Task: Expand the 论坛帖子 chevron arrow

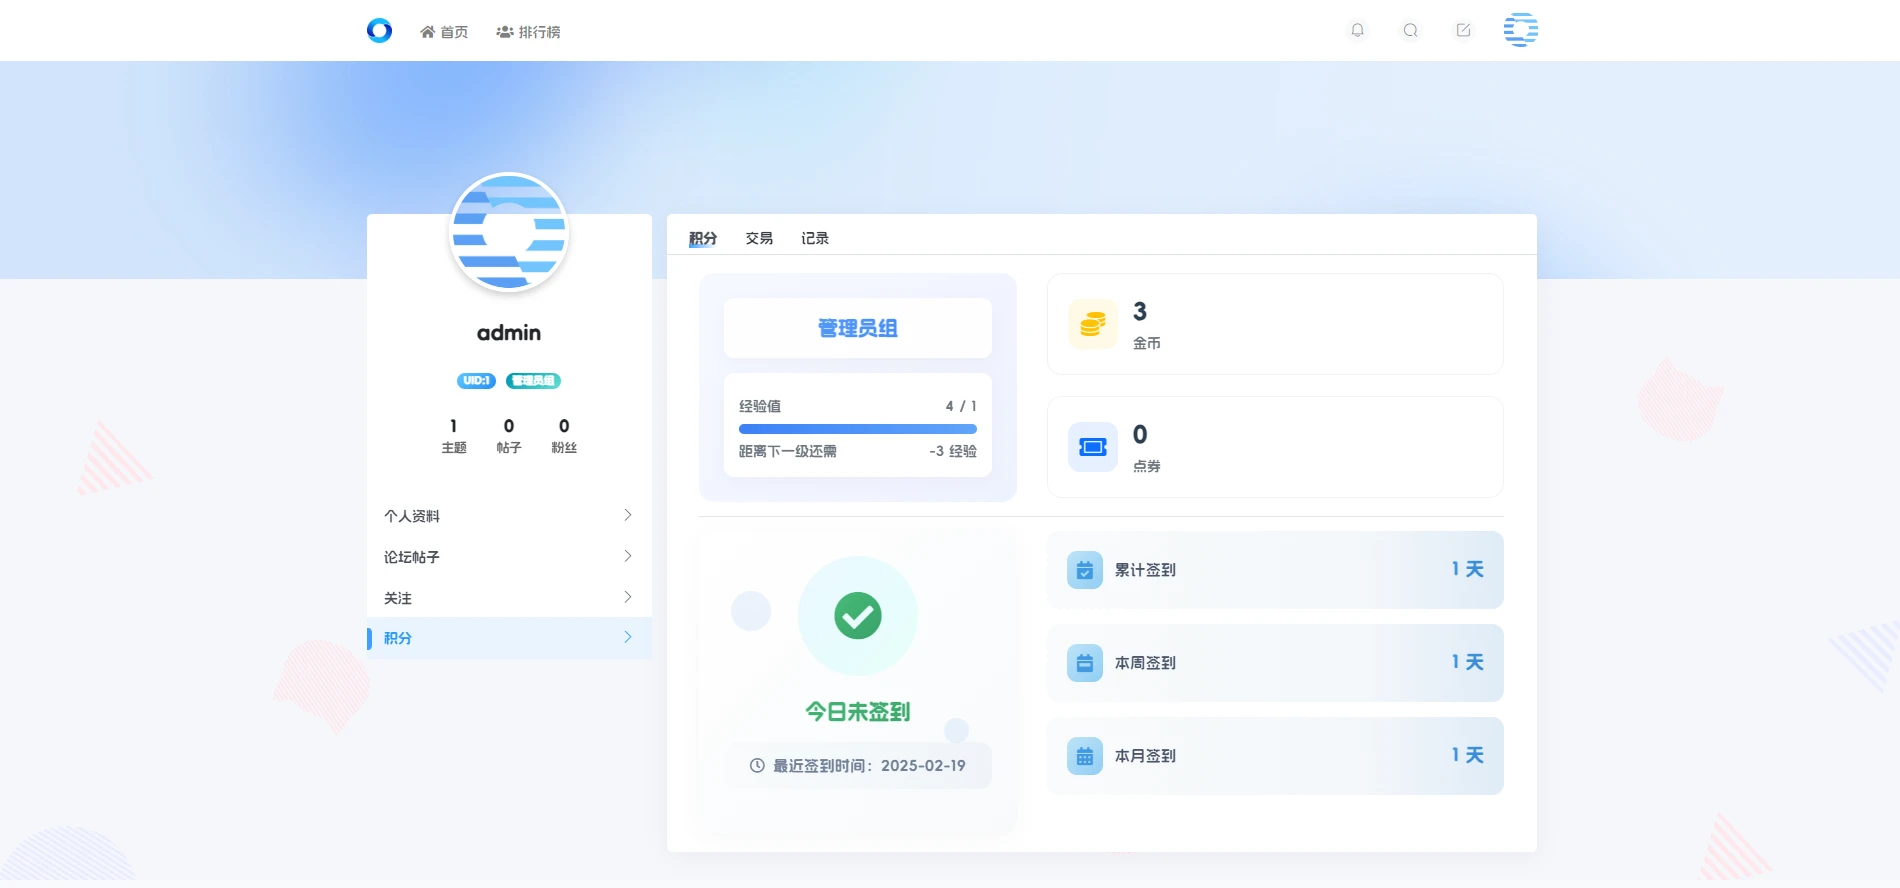Action: pyautogui.click(x=627, y=556)
